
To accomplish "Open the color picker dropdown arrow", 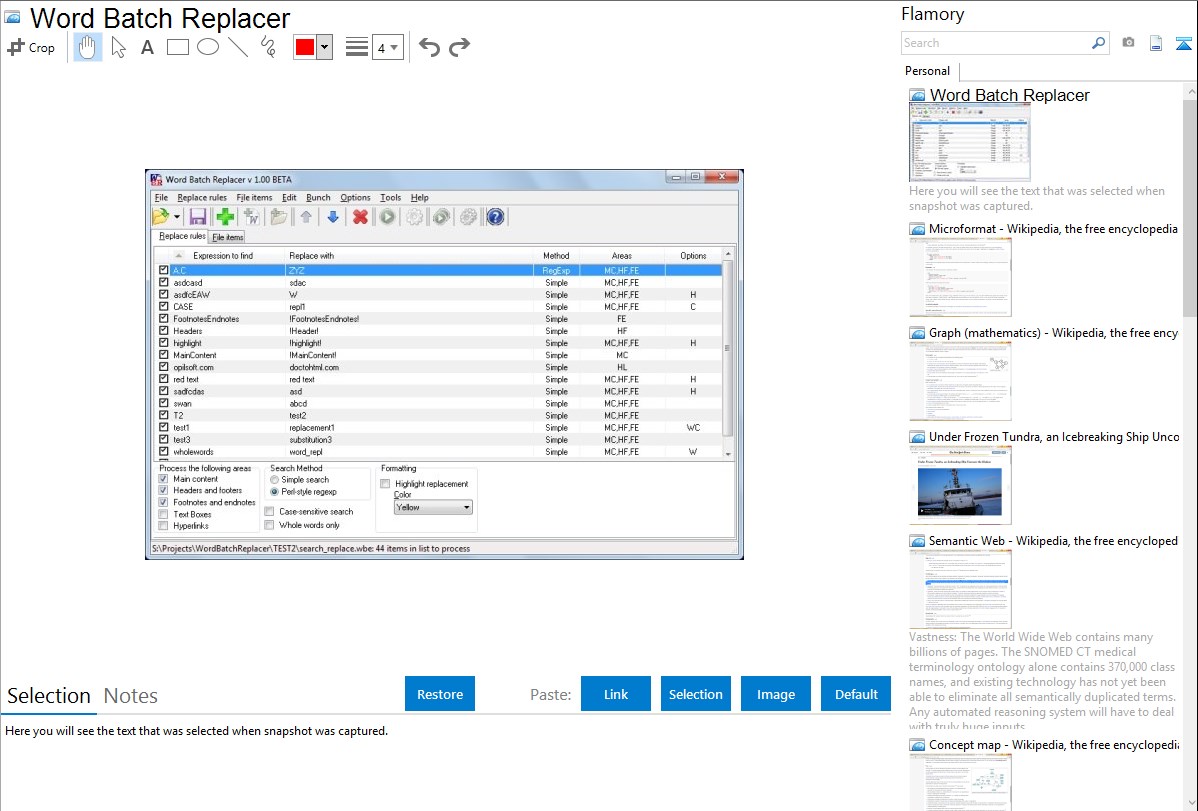I will (x=324, y=47).
